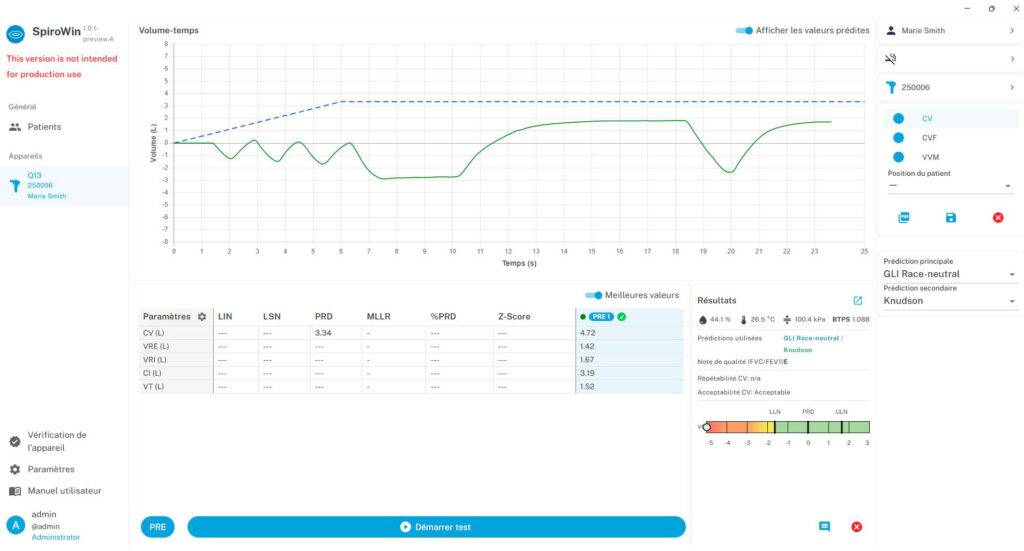Click the Patients people icon
Image resolution: width=1024 pixels, height=551 pixels.
click(x=15, y=127)
